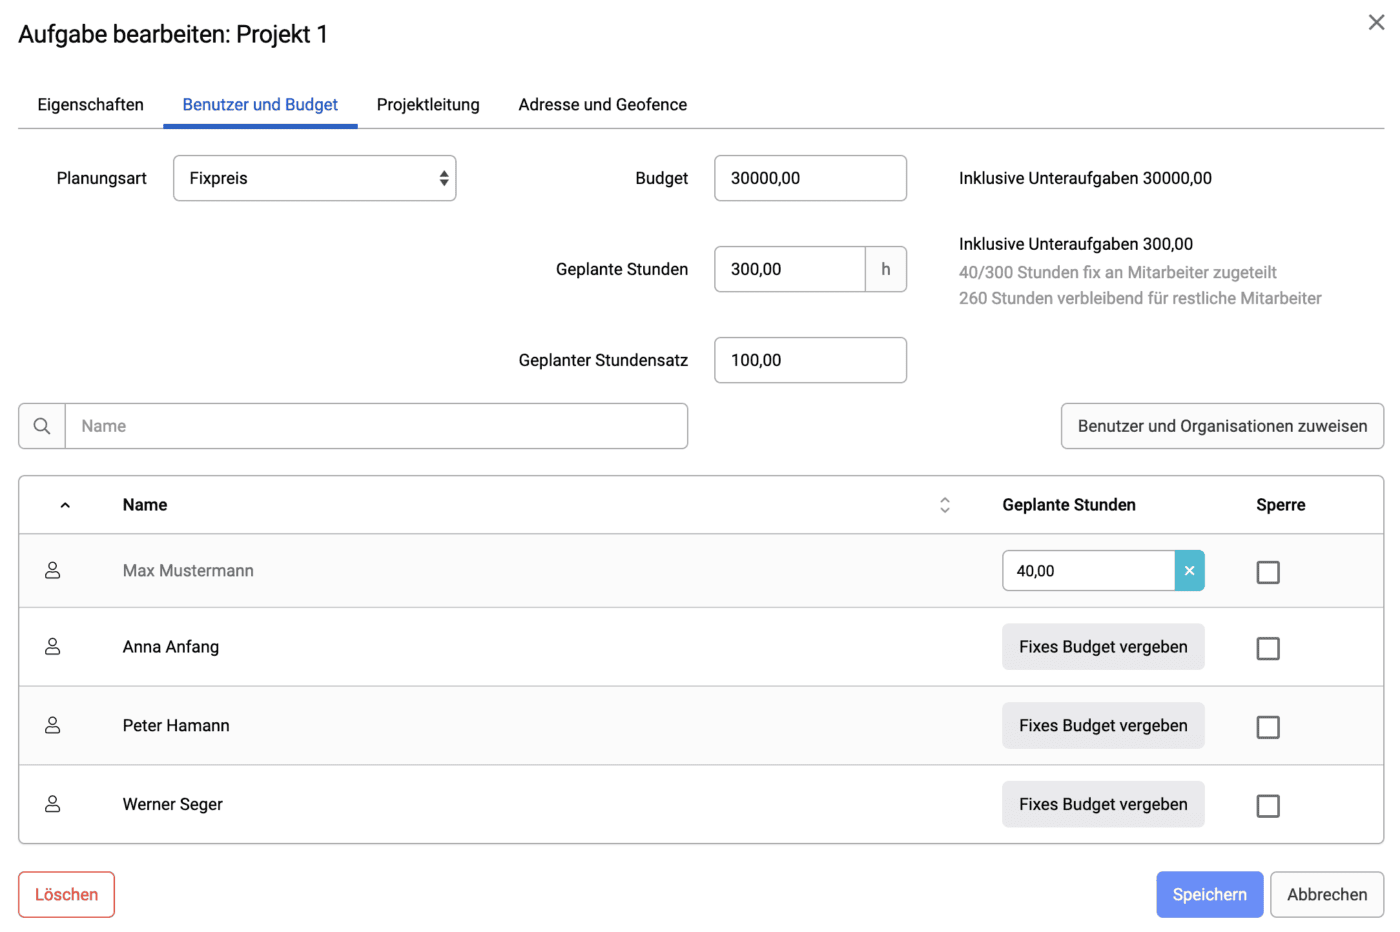Viewport: 1400px width, 932px height.
Task: Click the Name search field
Action: coord(376,426)
